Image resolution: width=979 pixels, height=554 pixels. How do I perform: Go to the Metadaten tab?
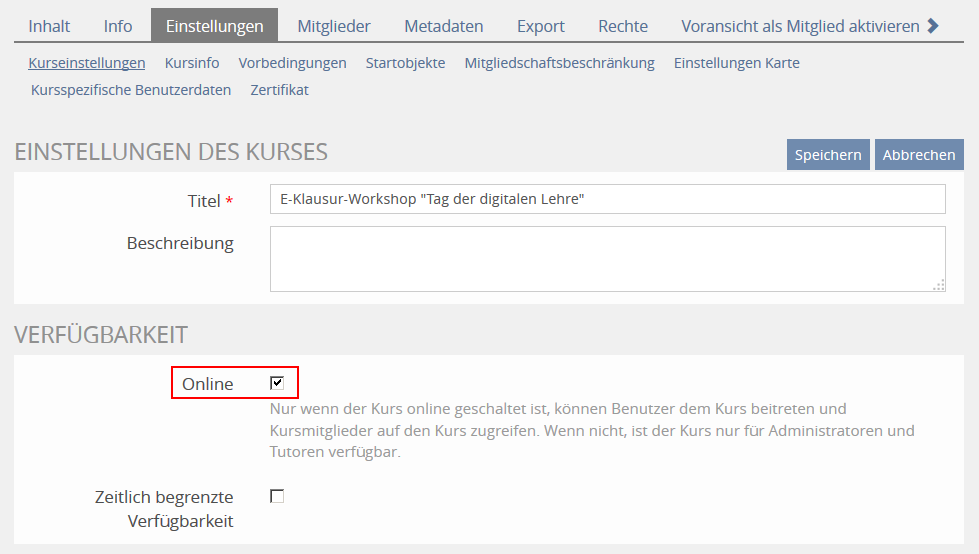[x=443, y=26]
